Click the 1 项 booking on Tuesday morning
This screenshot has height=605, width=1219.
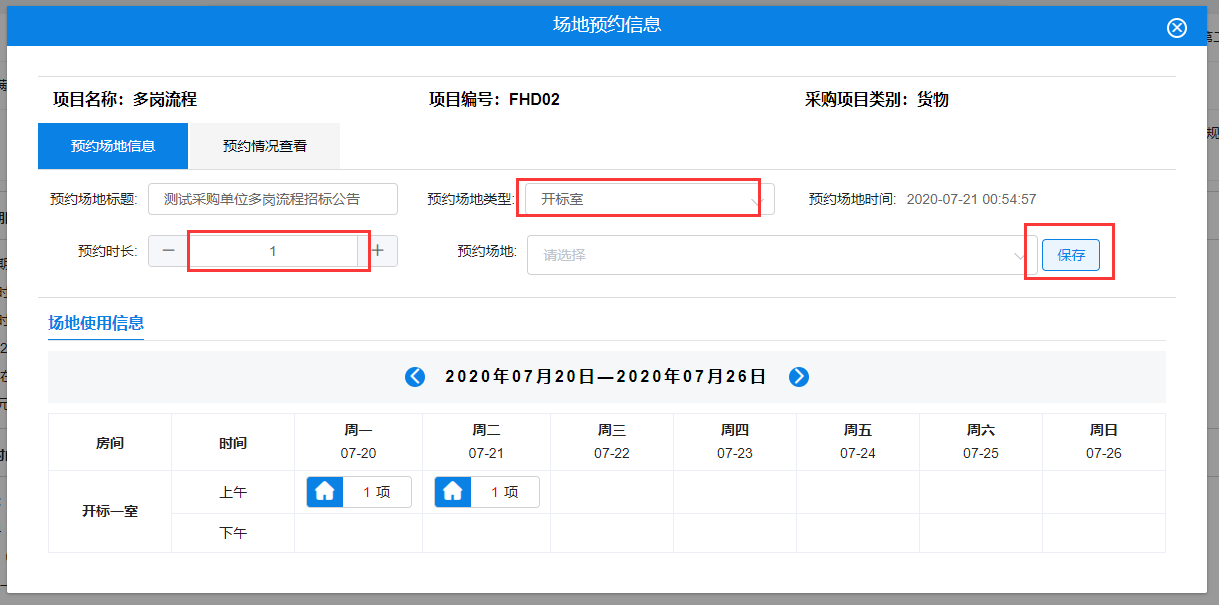tap(504, 492)
